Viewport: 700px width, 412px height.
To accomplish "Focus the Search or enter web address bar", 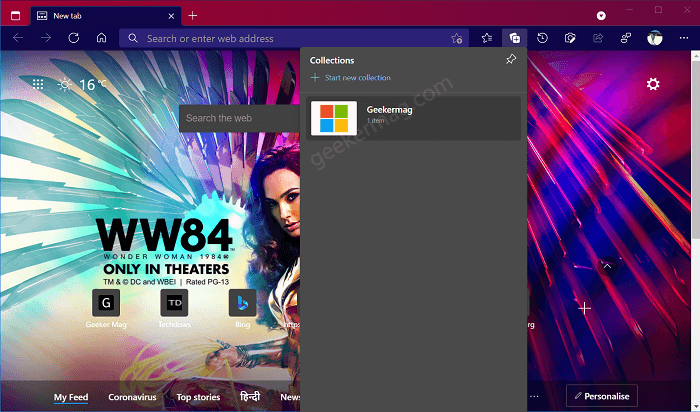I will 294,38.
